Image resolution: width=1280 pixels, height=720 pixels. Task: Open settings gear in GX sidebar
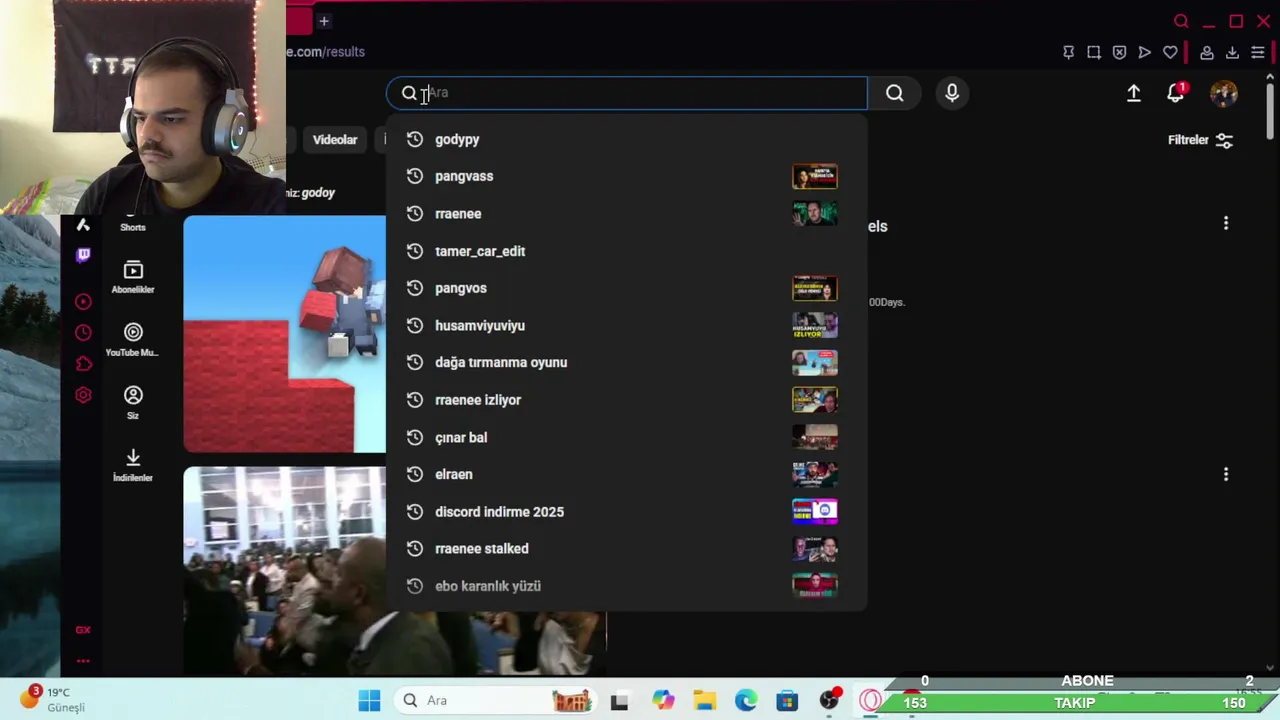83,395
